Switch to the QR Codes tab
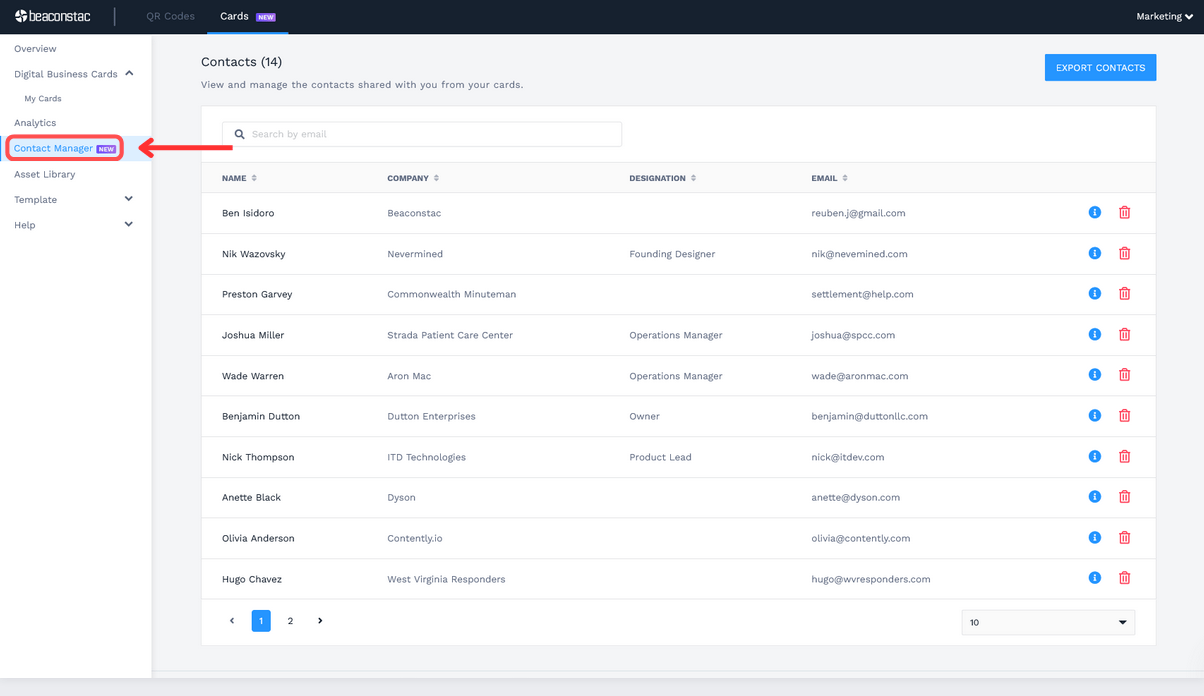 tap(170, 16)
